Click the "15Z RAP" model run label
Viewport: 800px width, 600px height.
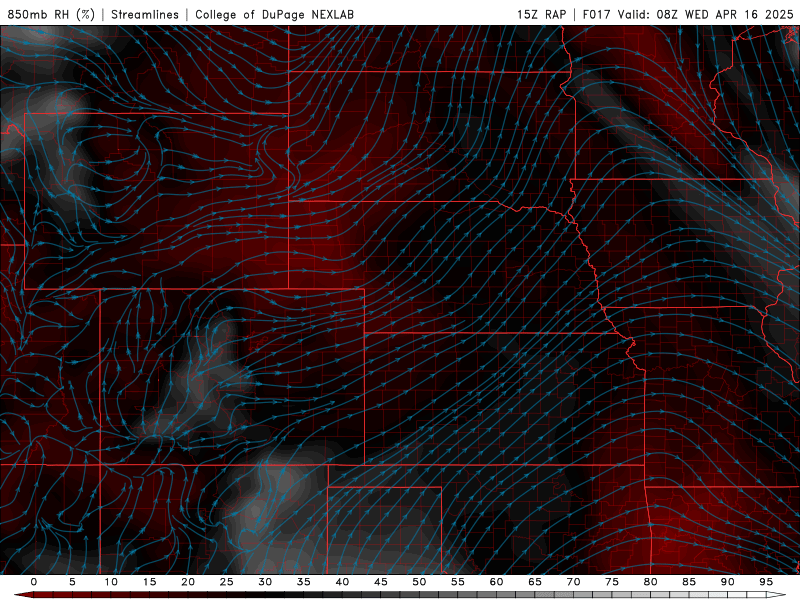tap(541, 14)
